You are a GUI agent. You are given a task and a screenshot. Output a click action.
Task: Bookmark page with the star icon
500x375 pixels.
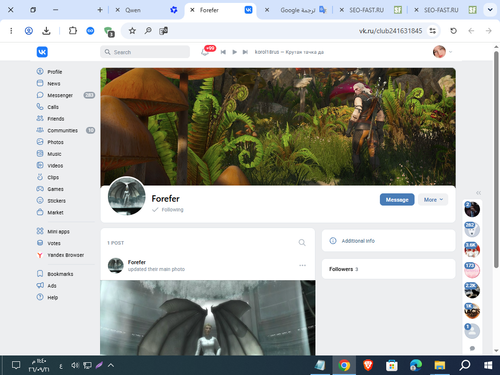pyautogui.click(x=132, y=31)
